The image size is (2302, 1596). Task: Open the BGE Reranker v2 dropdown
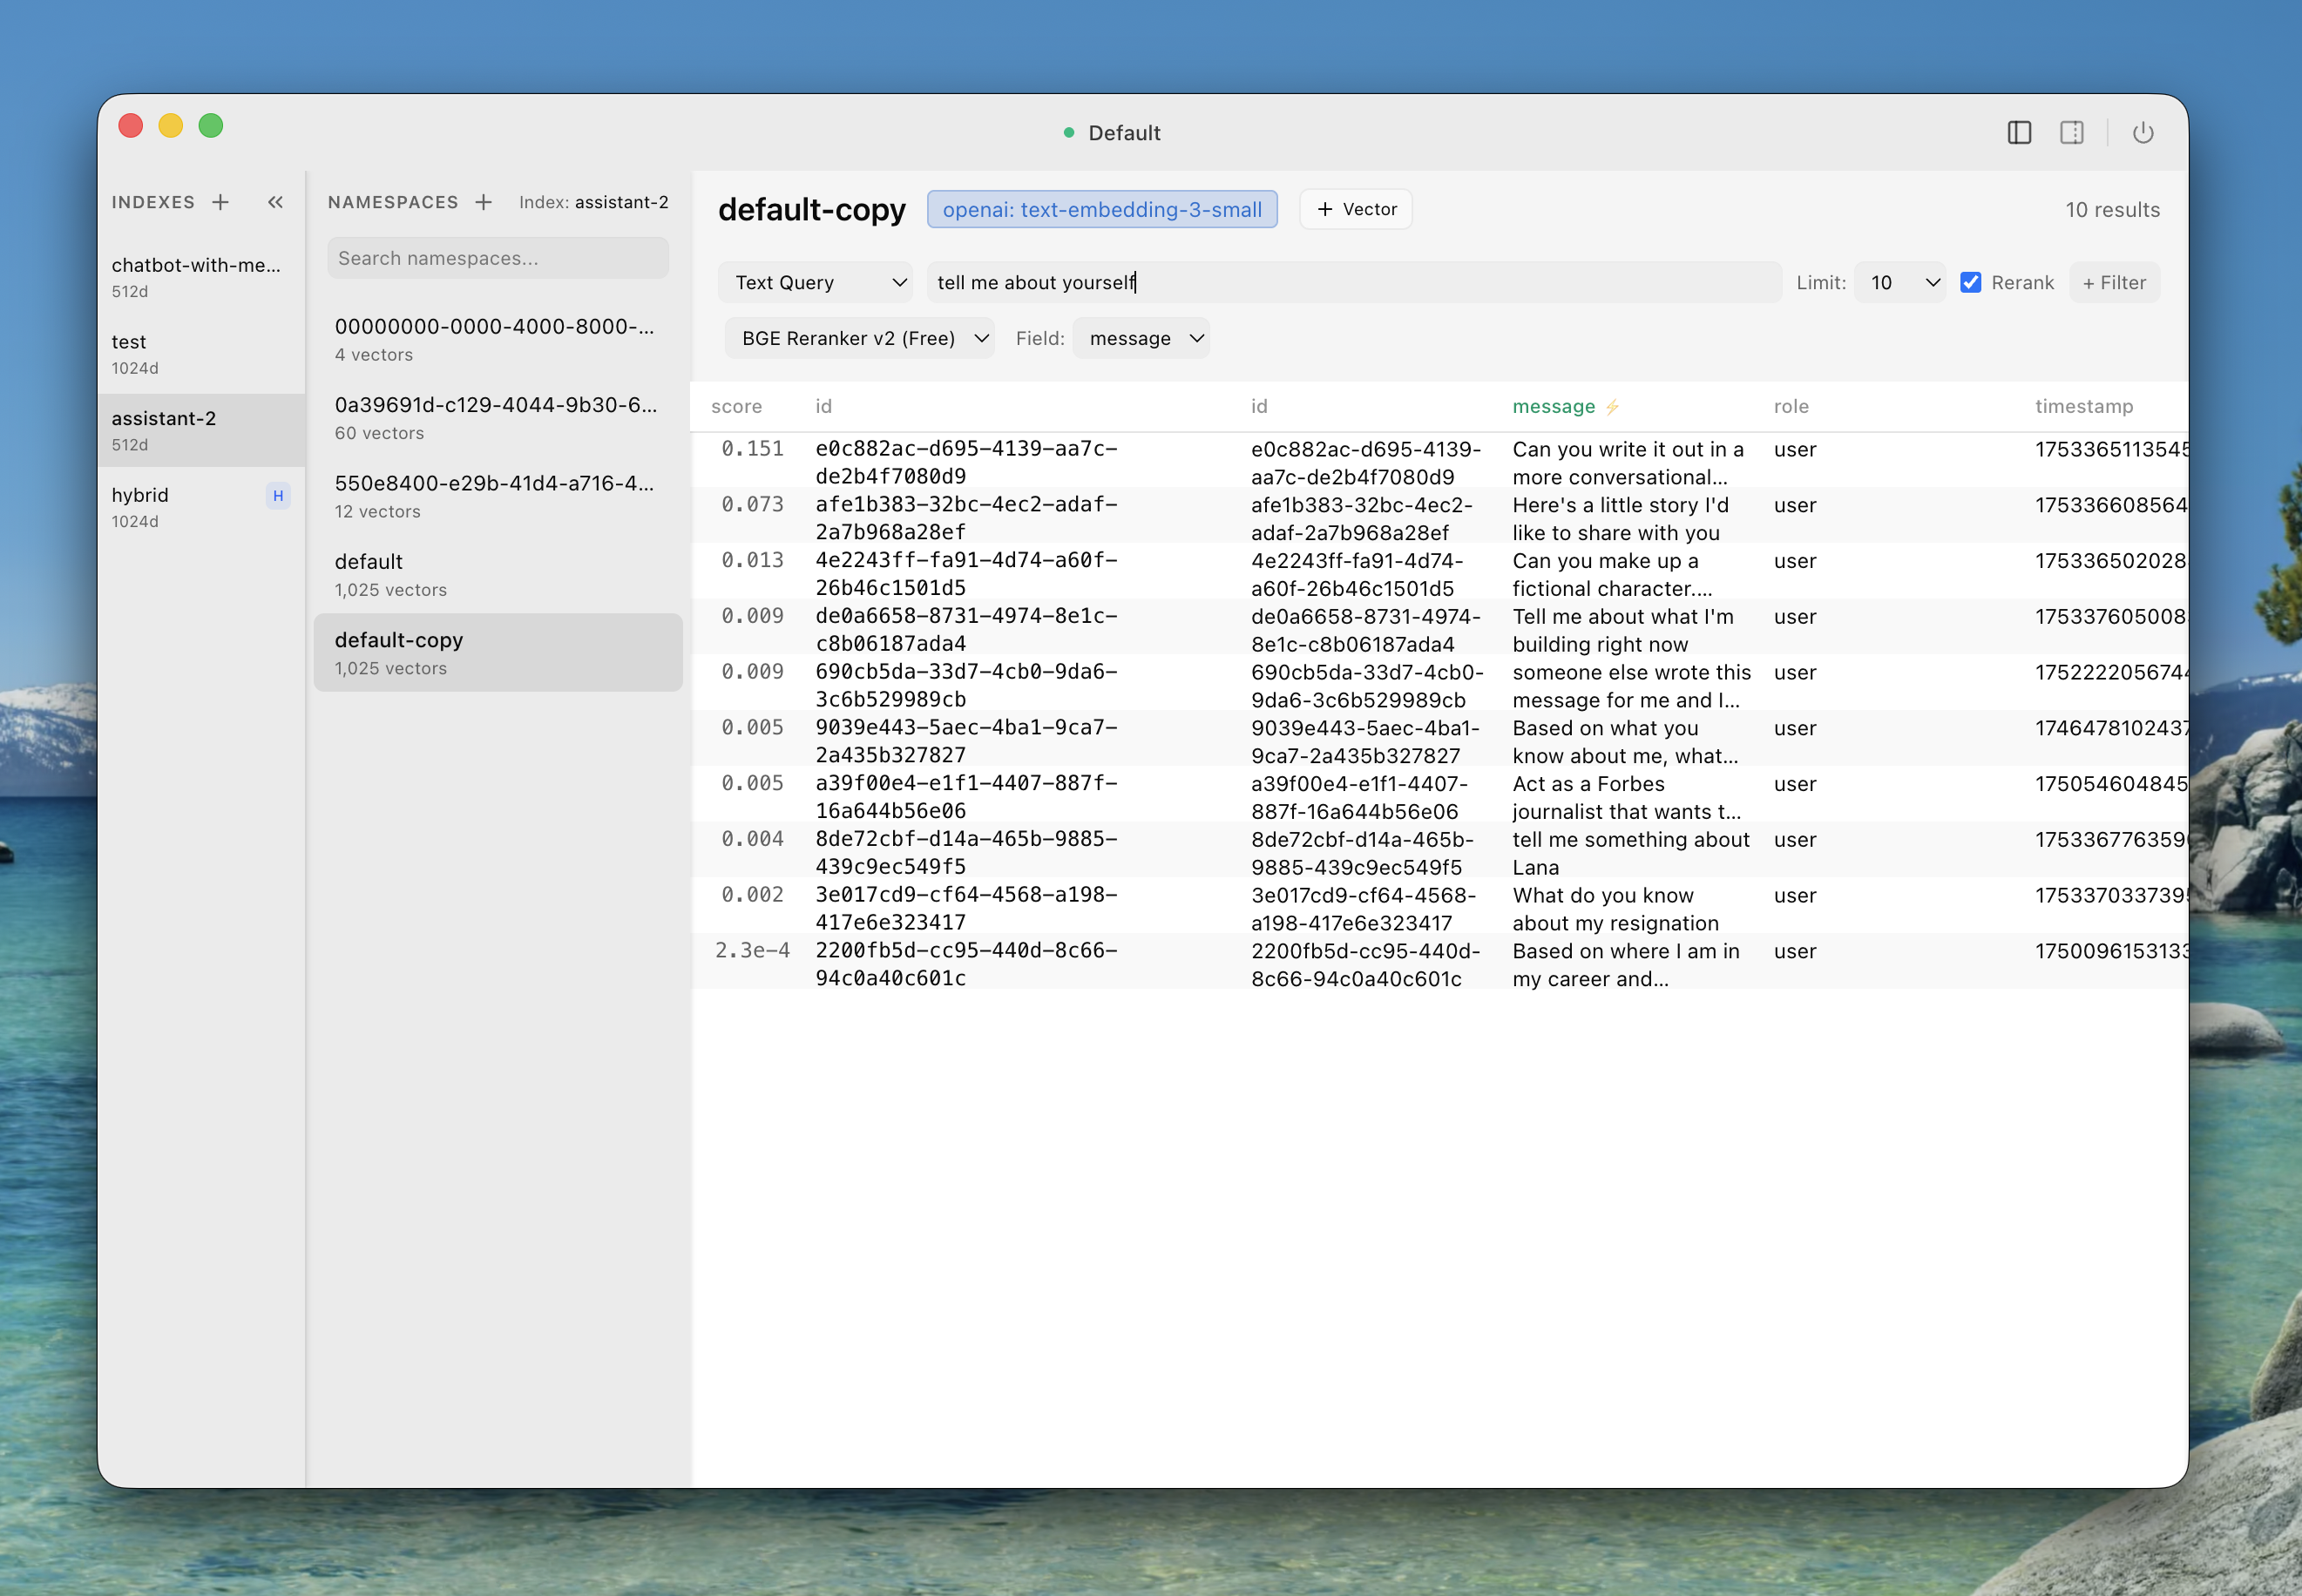pos(859,338)
